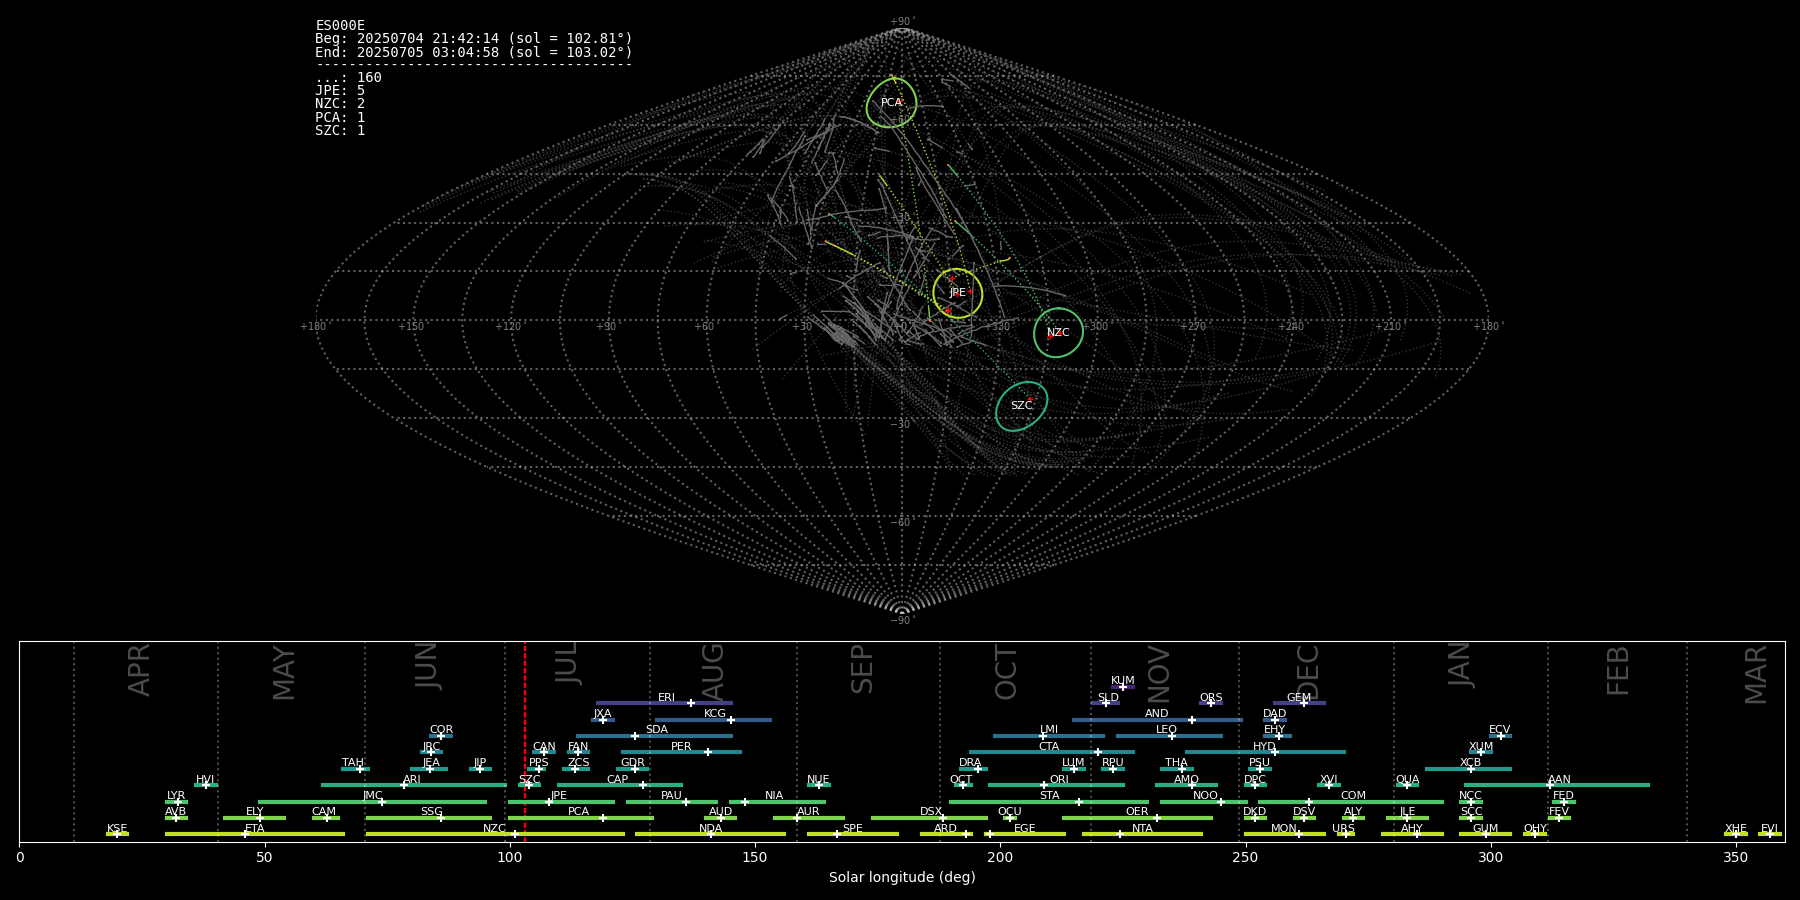Image resolution: width=1800 pixels, height=900 pixels.
Task: Click the NTA shower label on timeline
Action: [x=1143, y=829]
